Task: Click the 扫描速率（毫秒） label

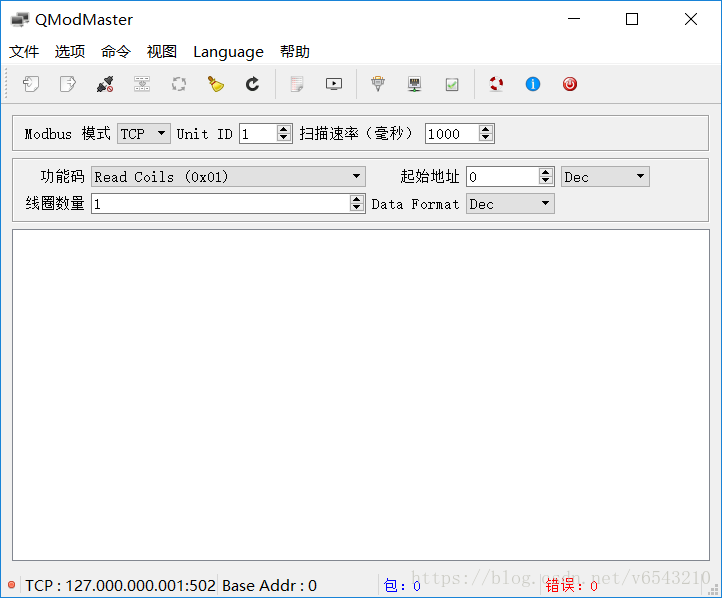Action: 357,134
